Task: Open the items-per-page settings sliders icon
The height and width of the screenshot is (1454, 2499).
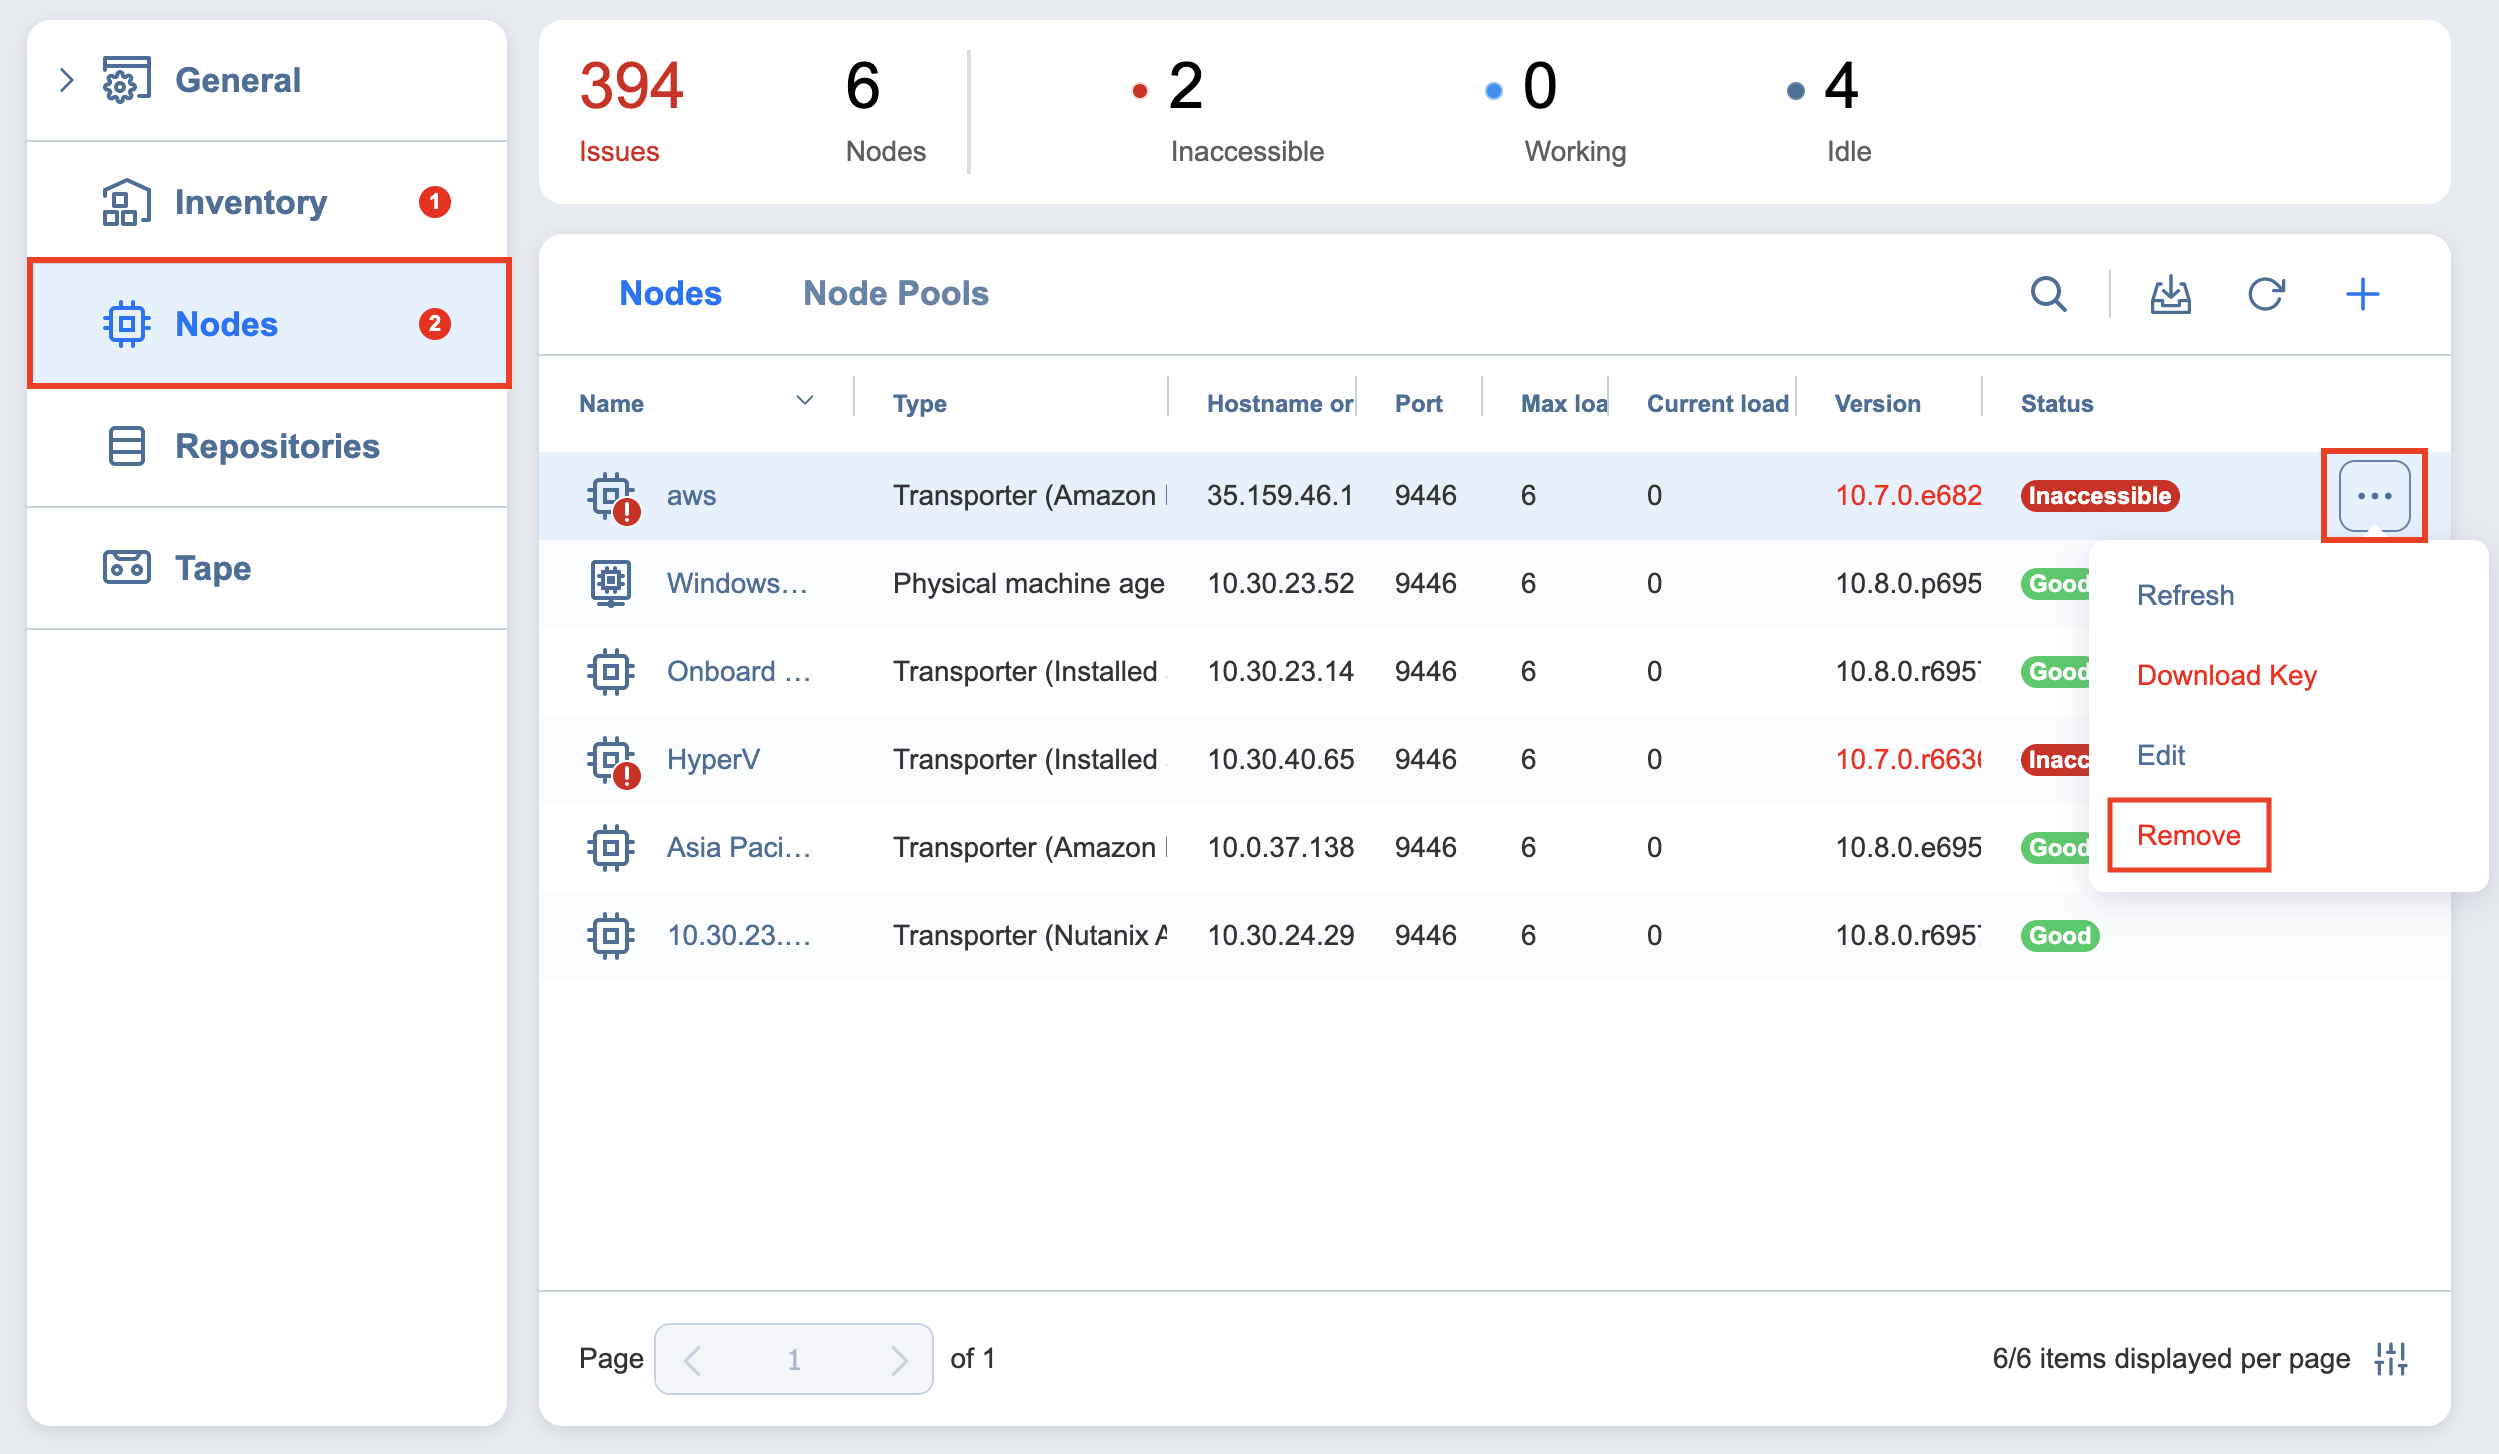Action: pyautogui.click(x=2391, y=1358)
